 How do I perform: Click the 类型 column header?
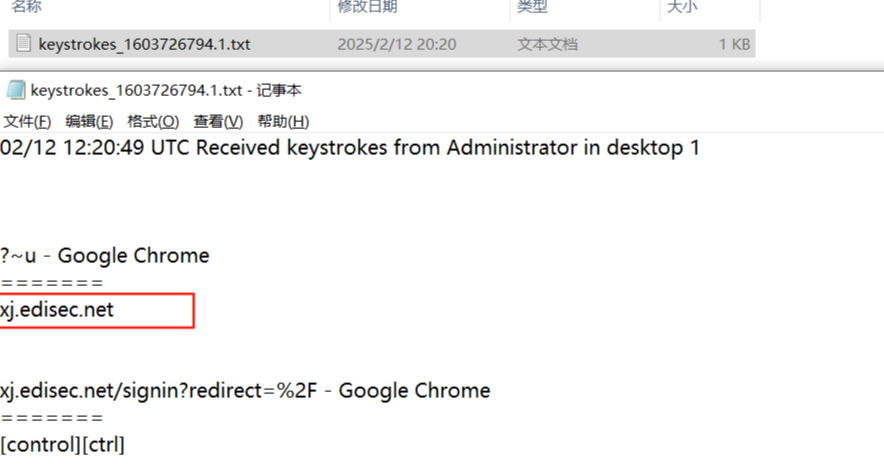coord(532,7)
